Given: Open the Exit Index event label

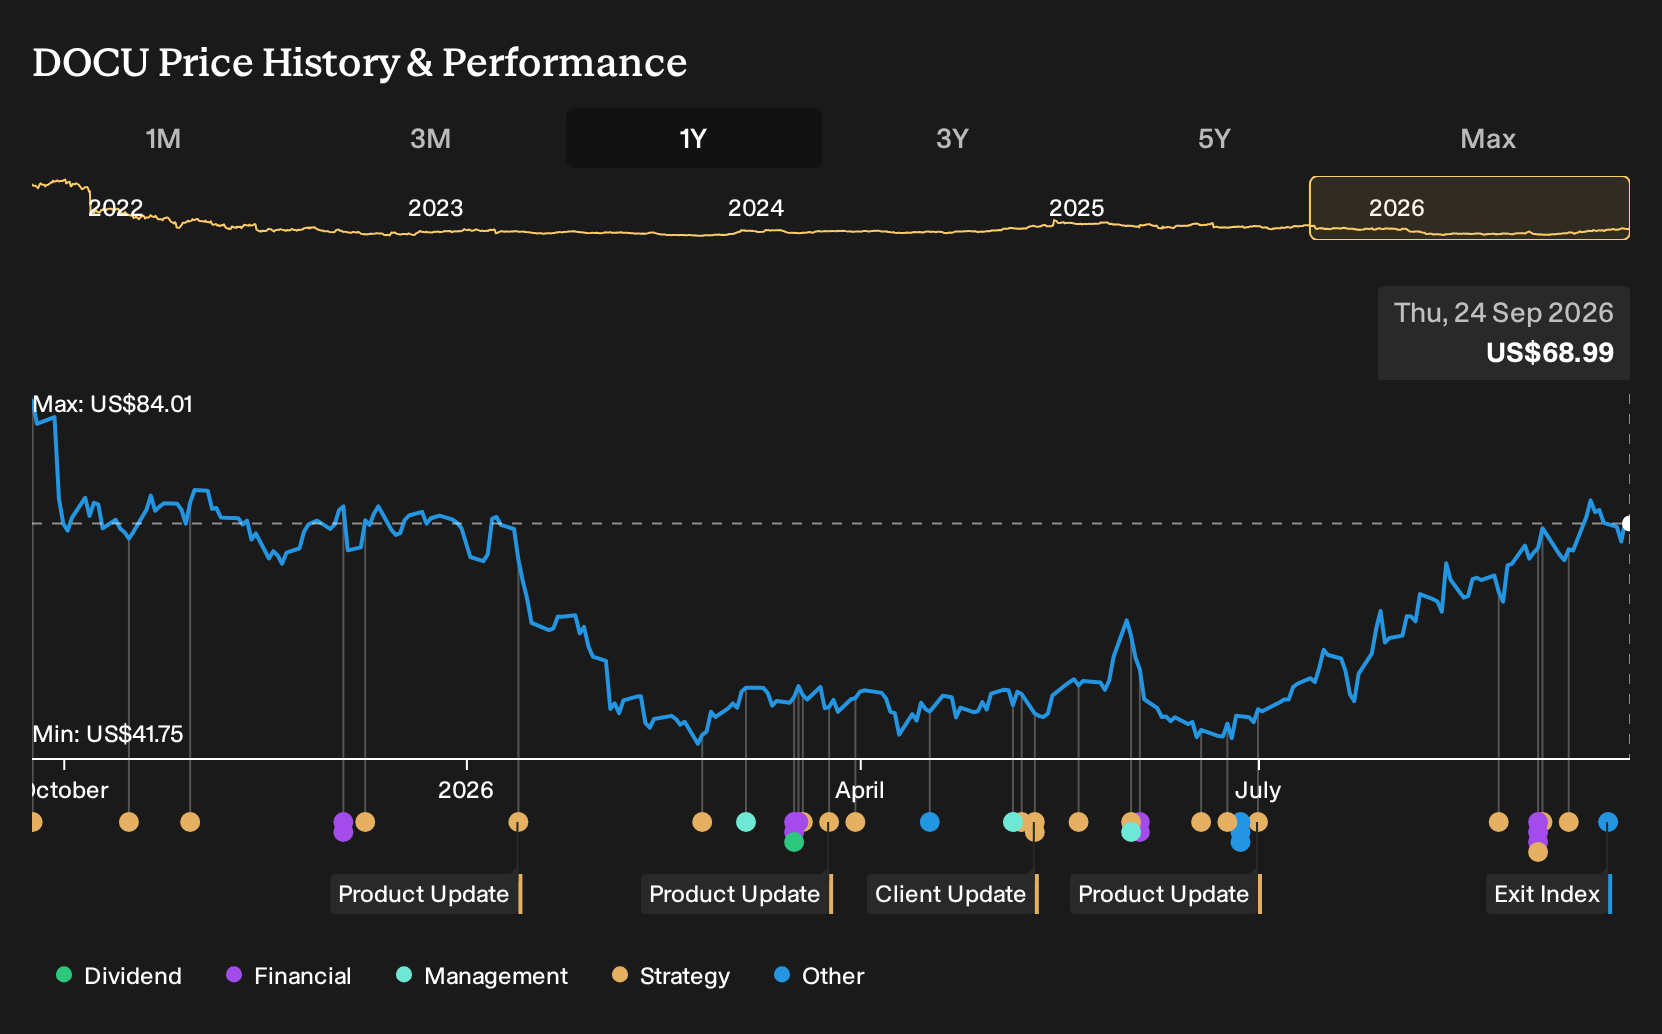Looking at the screenshot, I should point(1548,894).
